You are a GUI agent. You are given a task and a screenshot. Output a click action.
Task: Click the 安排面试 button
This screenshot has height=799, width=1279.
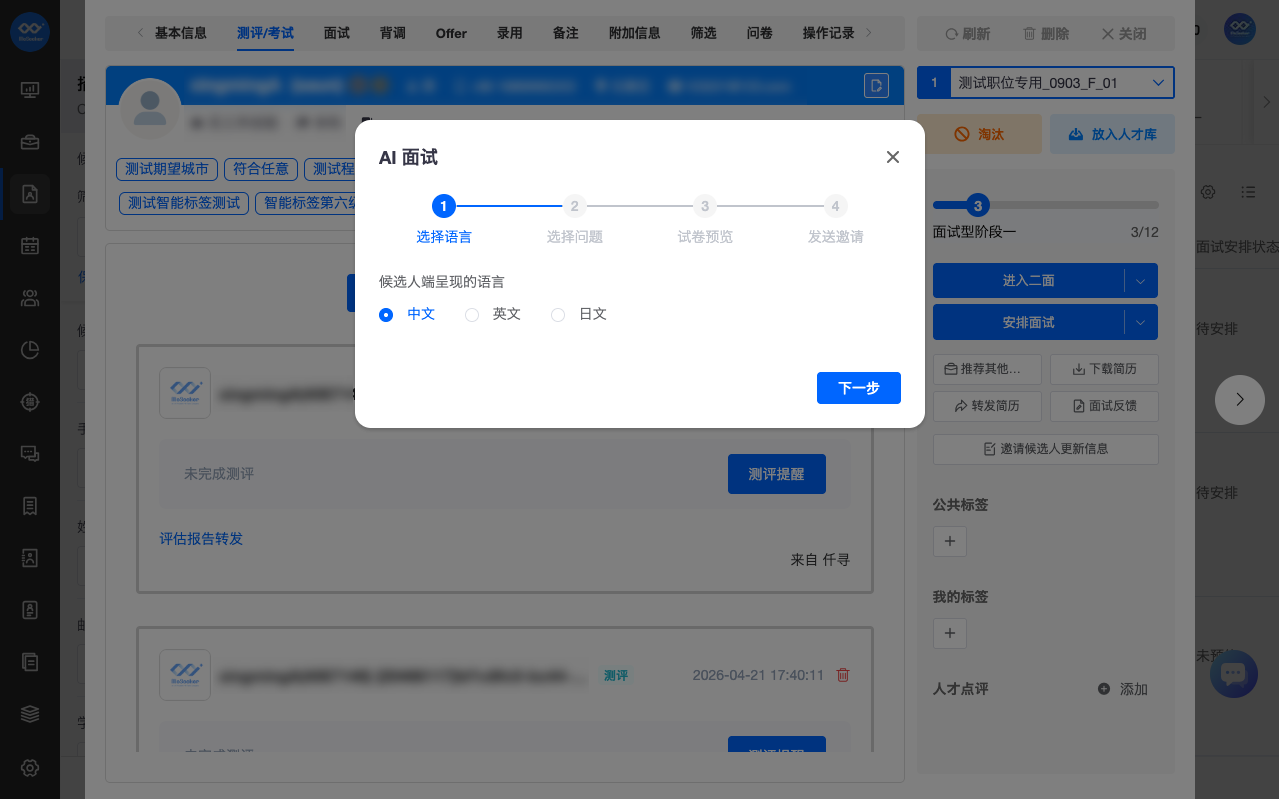1028,323
